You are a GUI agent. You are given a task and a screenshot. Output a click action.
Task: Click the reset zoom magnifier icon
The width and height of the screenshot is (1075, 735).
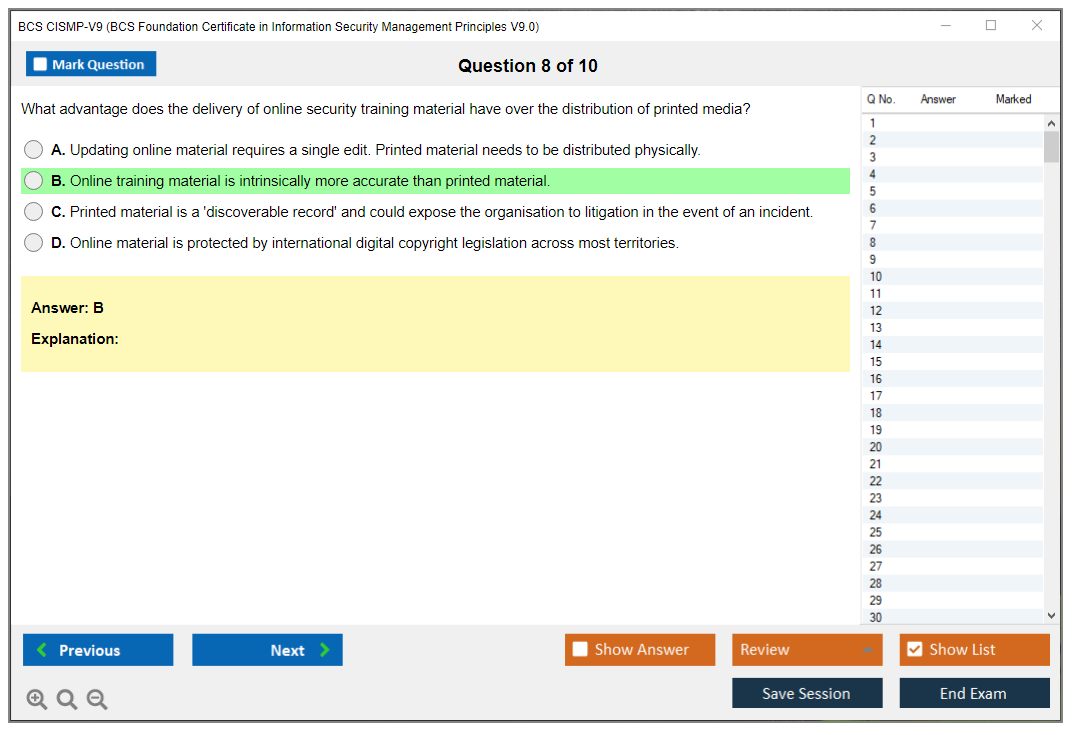[x=67, y=699]
